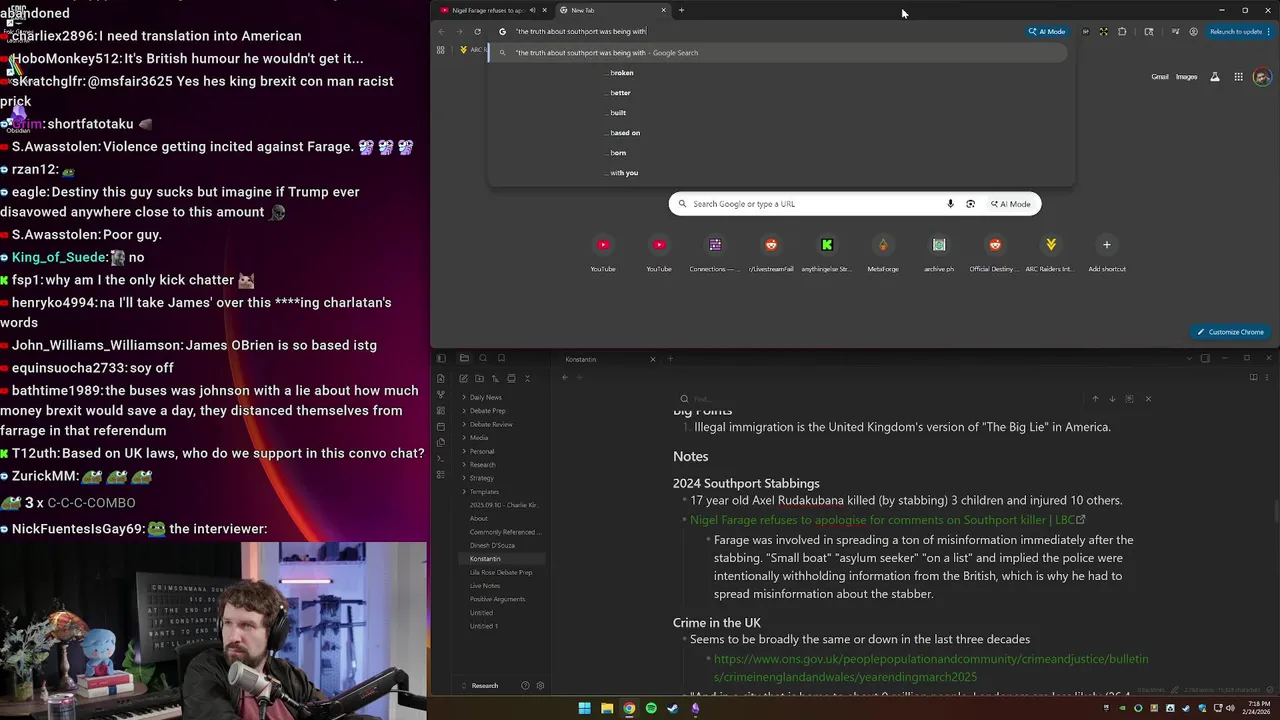
Task: Click the Add shortcut plus tile
Action: [1107, 252]
